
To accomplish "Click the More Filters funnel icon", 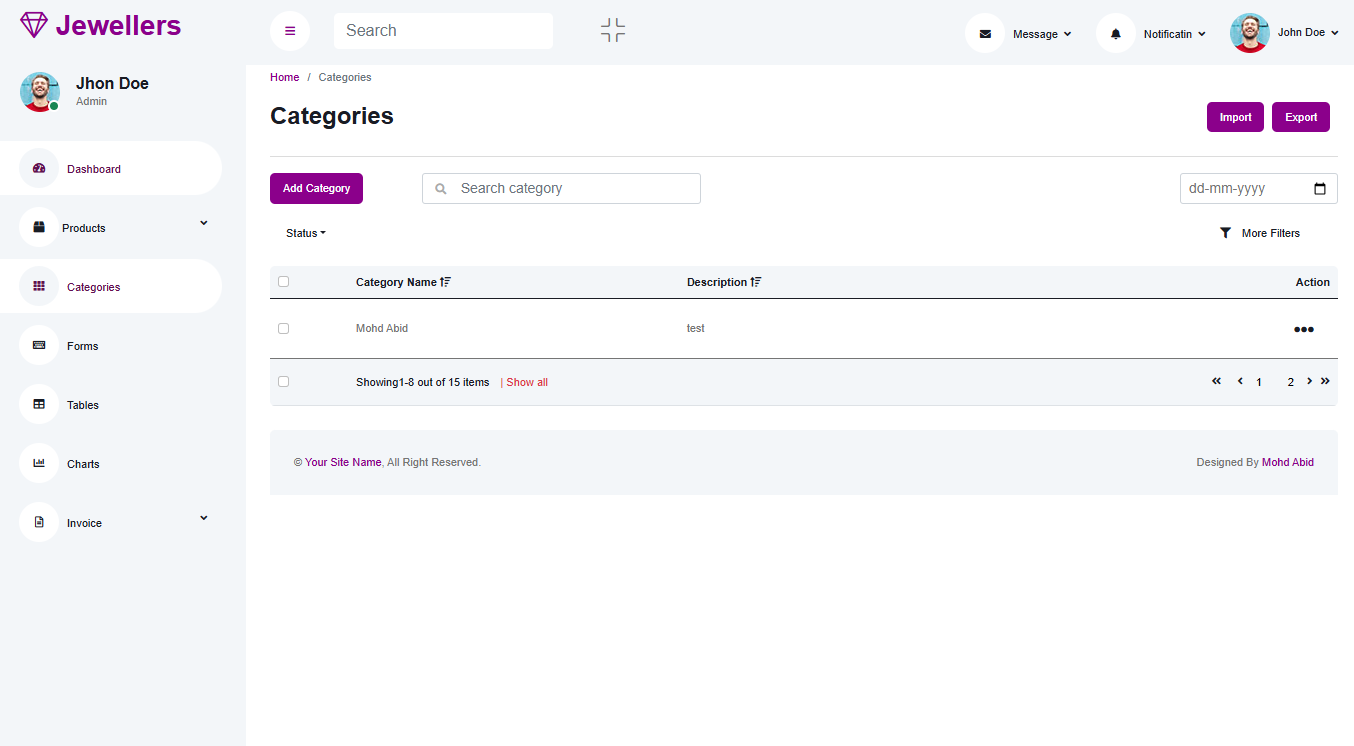I will 1225,233.
